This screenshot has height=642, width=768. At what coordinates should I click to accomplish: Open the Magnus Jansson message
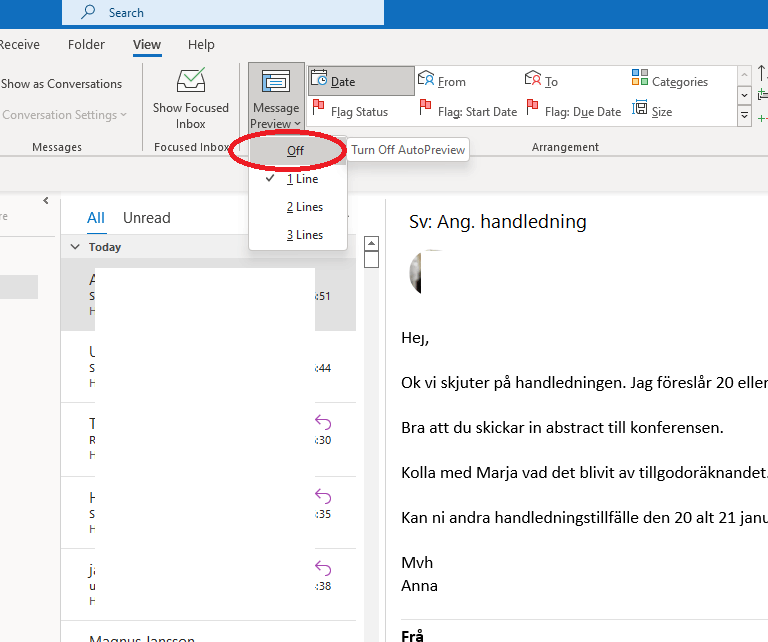[208, 632]
